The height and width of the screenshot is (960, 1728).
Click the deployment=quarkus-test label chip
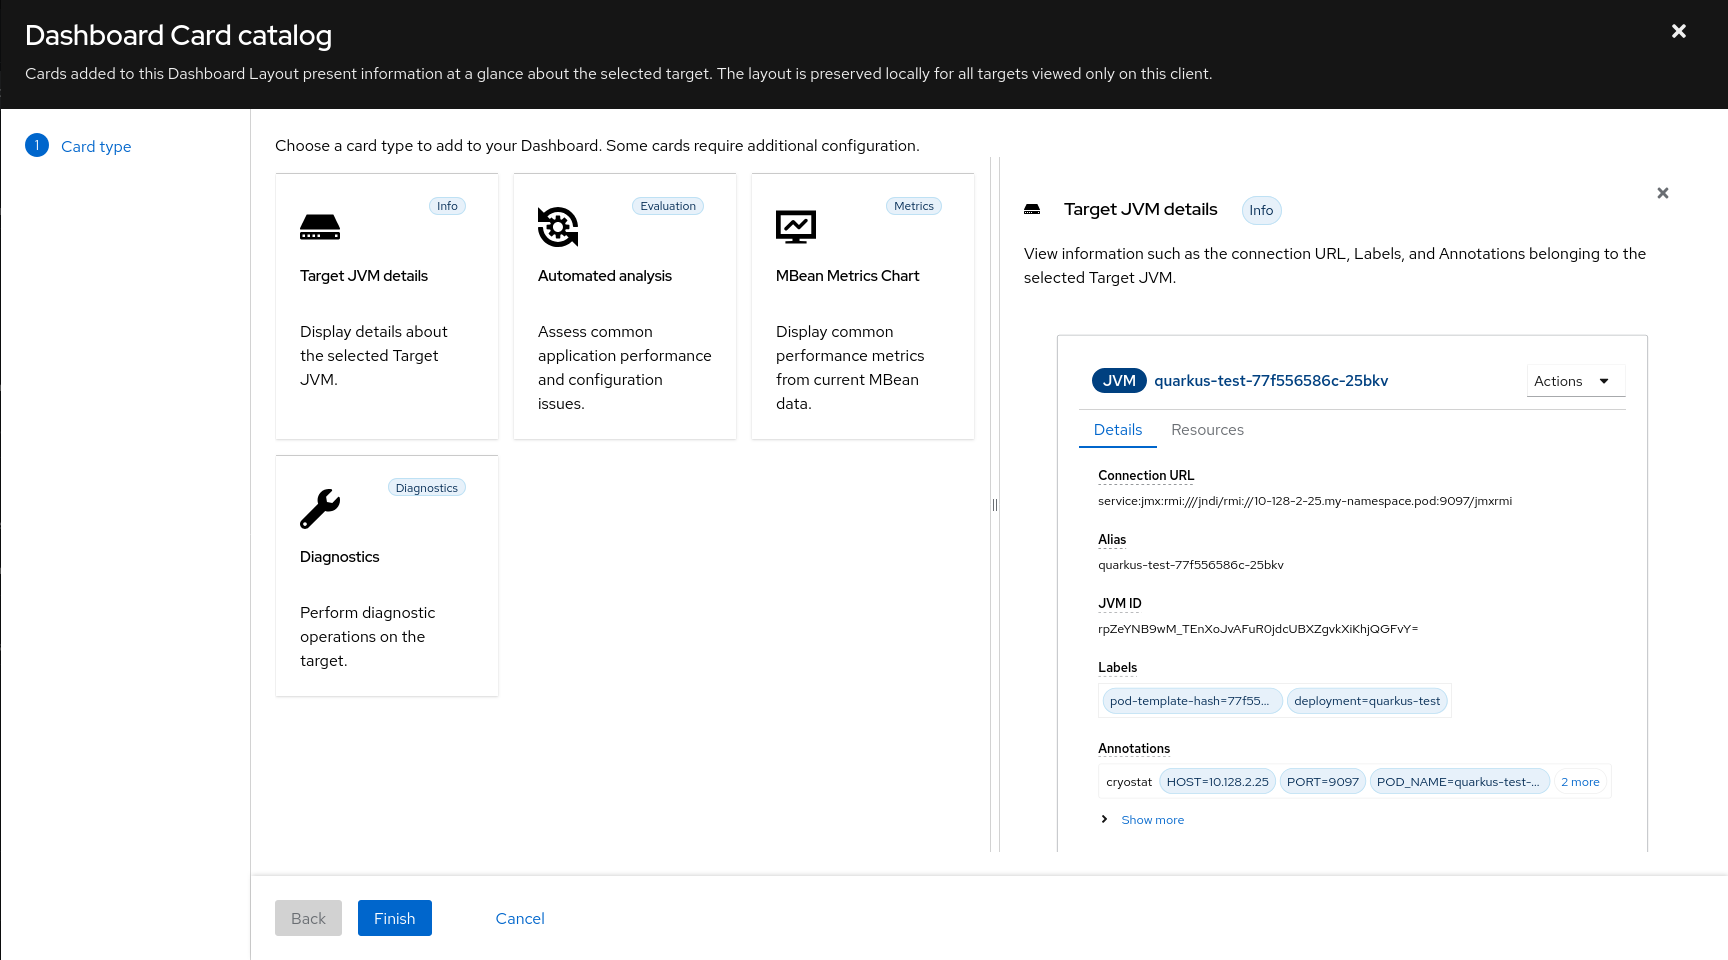pos(1367,701)
